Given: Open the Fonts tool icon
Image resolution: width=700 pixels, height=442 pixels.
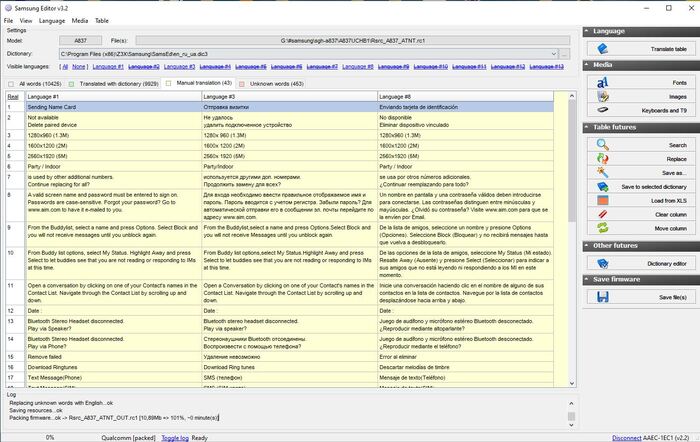Looking at the screenshot, I should (x=603, y=83).
